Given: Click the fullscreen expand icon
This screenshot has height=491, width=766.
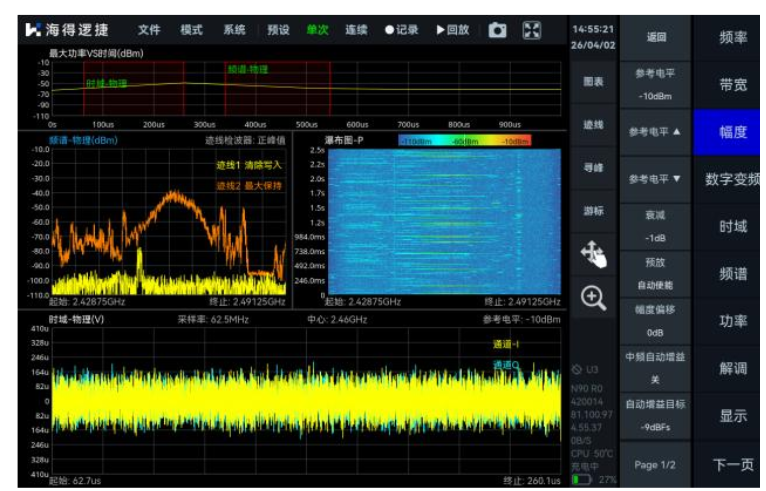Looking at the screenshot, I should click(533, 30).
